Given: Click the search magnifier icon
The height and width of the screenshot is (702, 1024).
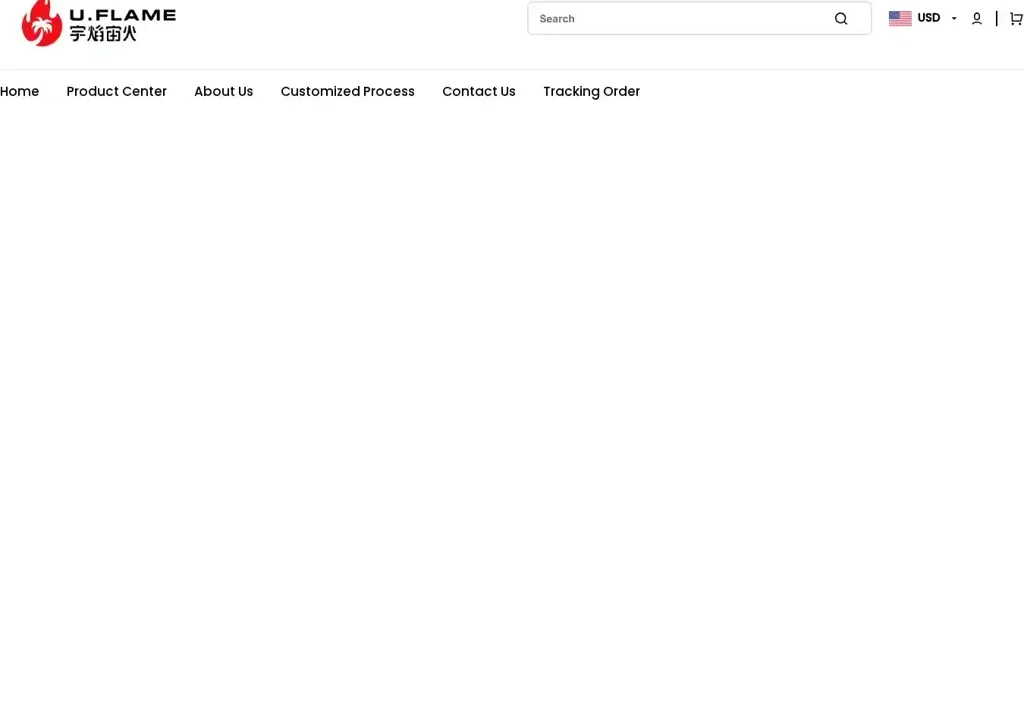Looking at the screenshot, I should (841, 18).
